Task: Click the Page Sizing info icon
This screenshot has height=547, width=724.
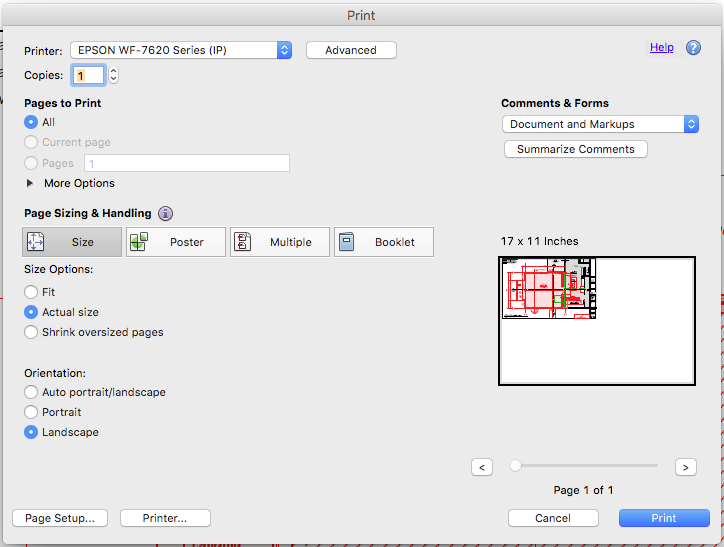Action: point(165,213)
